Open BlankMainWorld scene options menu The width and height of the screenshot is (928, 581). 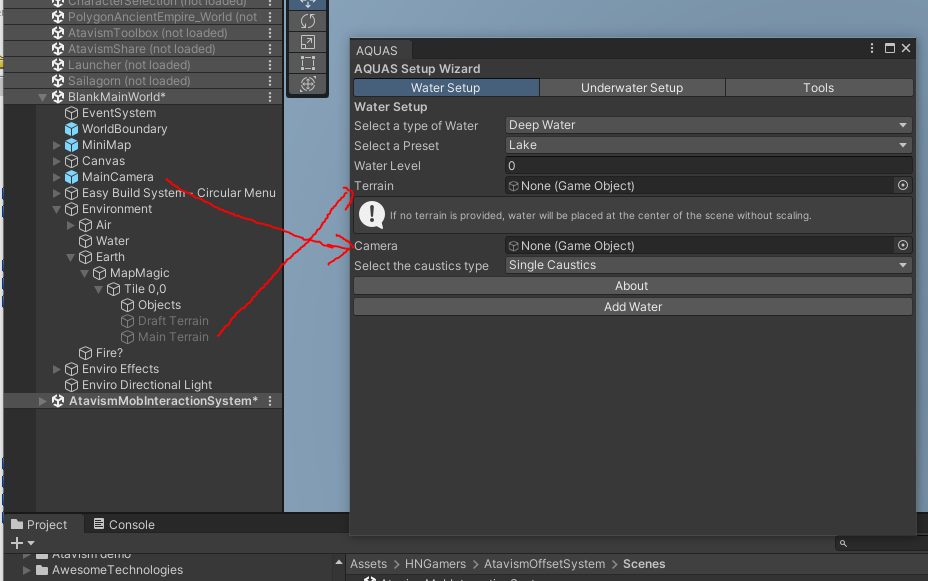coord(270,96)
